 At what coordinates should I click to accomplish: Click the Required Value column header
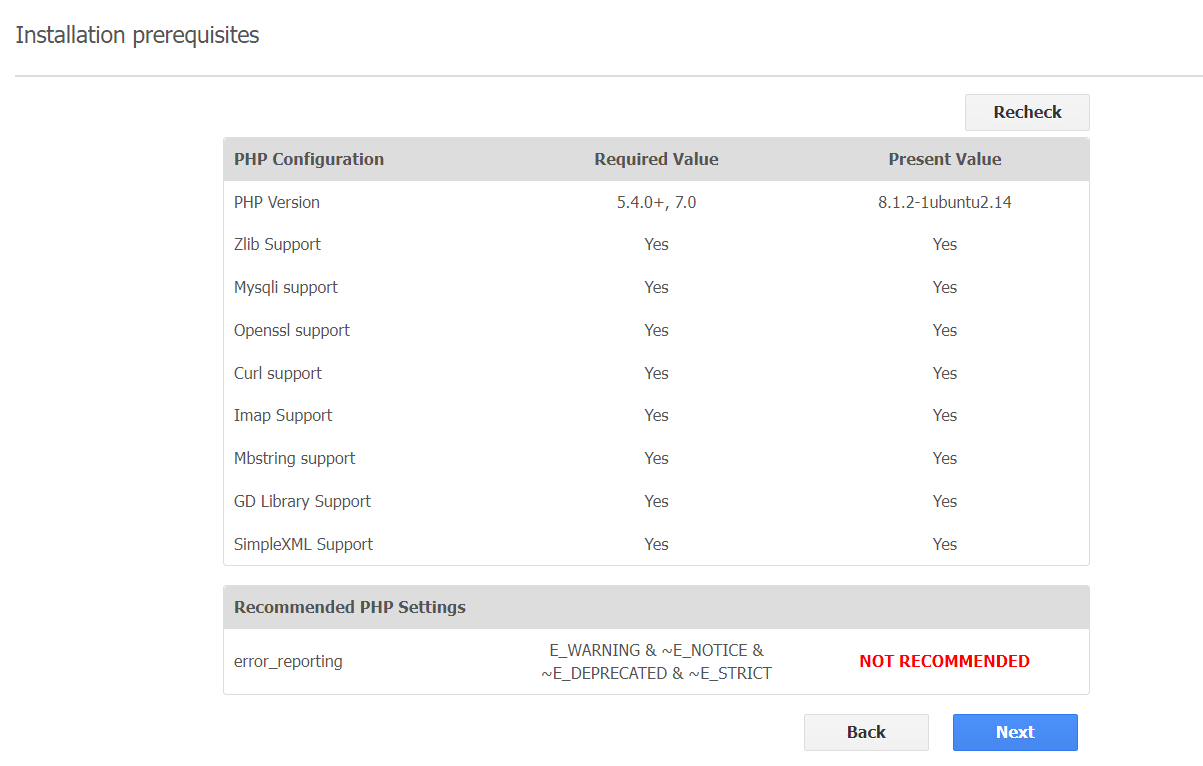[656, 159]
